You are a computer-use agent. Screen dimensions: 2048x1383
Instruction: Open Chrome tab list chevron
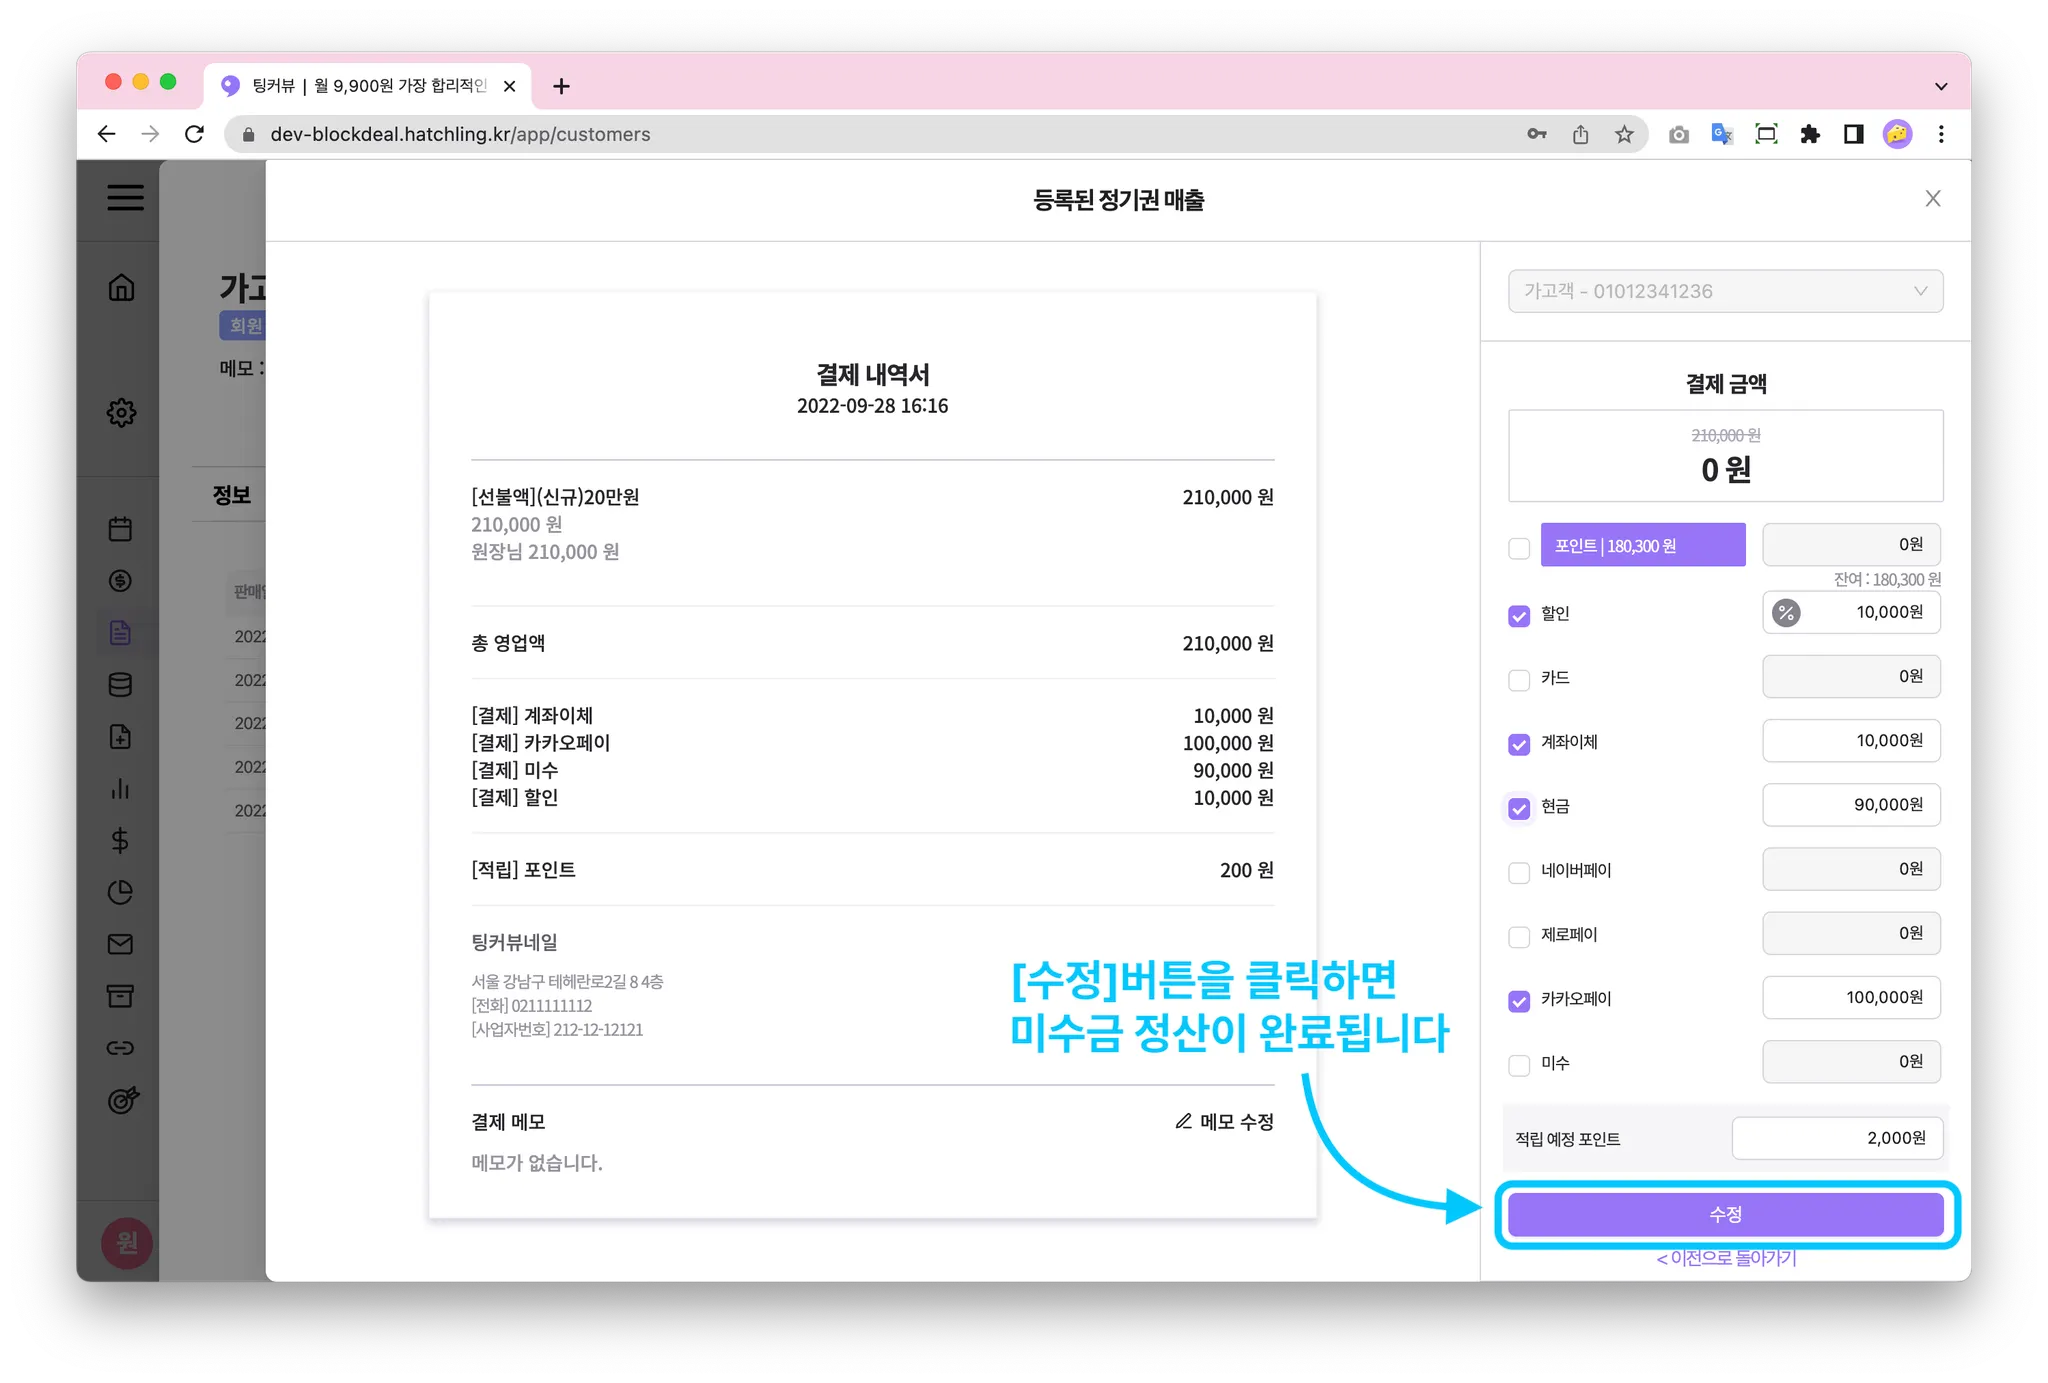tap(1940, 86)
